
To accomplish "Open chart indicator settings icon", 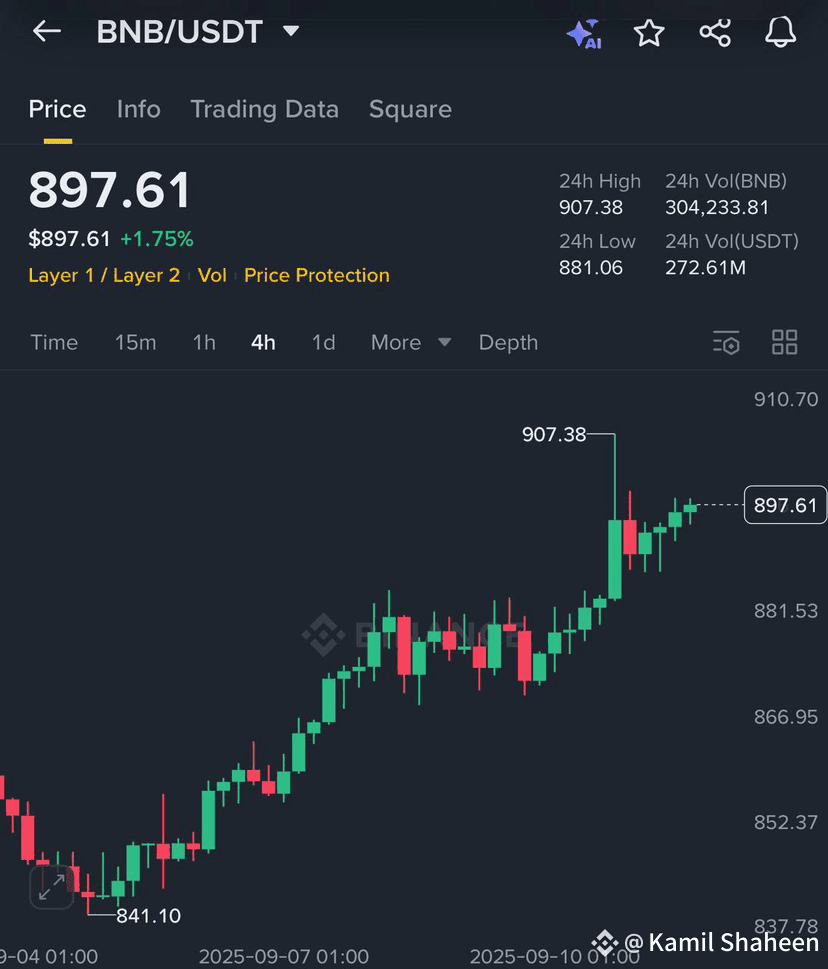I will (x=726, y=342).
